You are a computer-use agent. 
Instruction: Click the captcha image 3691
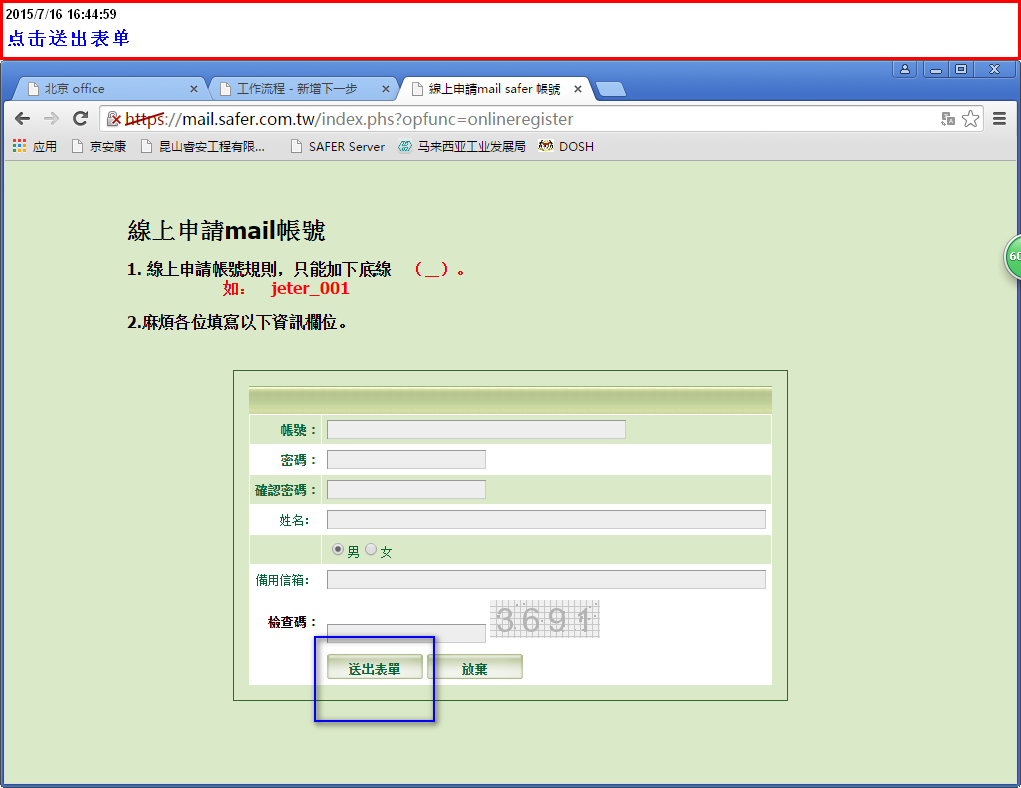[x=544, y=620]
